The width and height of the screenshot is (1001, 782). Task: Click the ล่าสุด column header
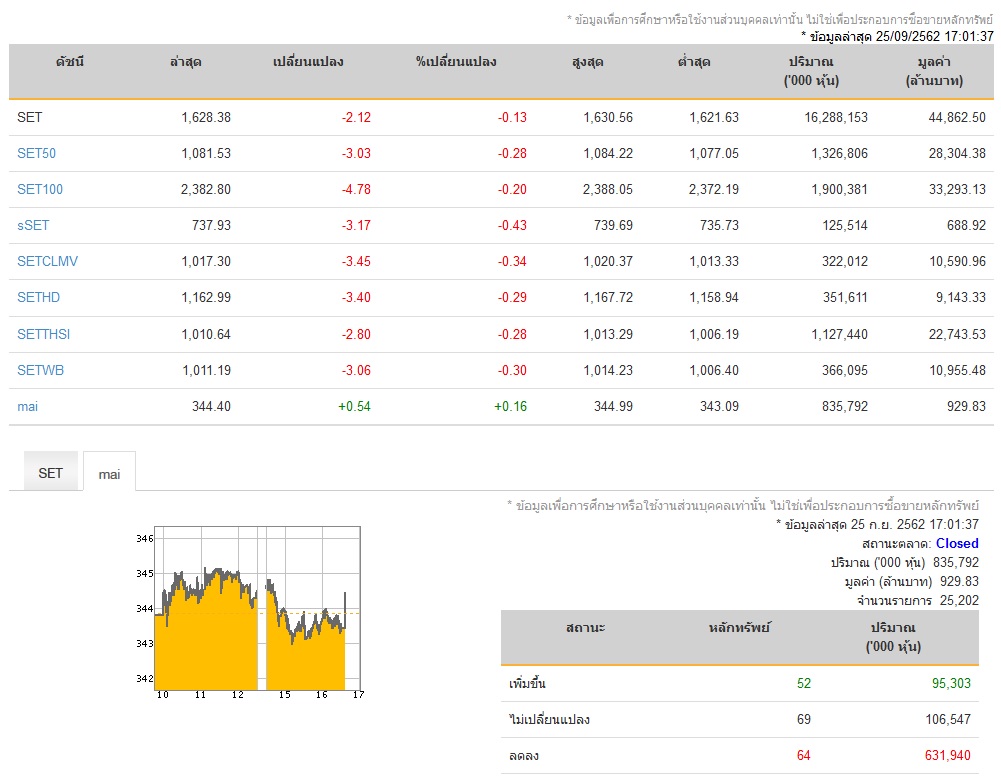tap(185, 62)
